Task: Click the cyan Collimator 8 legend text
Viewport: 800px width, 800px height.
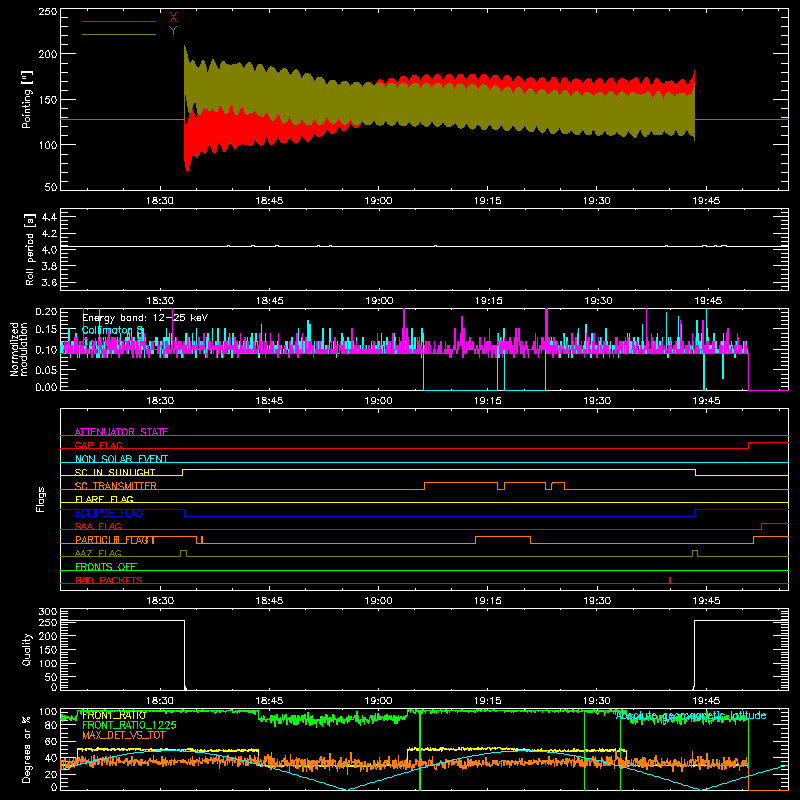Action: click(x=113, y=331)
